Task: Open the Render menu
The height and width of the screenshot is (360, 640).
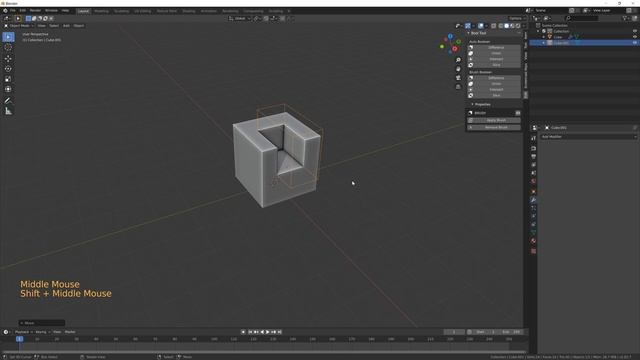Action: coord(35,11)
